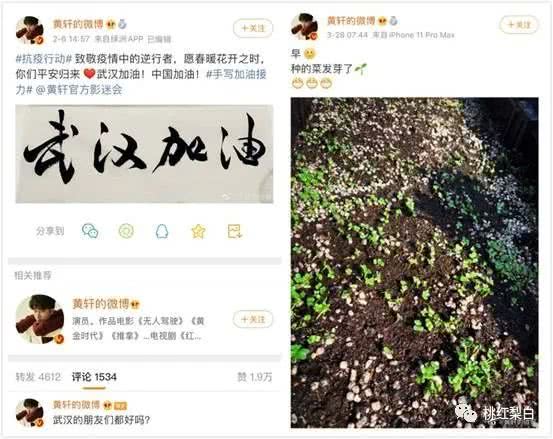Follow via 关注 button on right post
553x439 pixels.
(x=519, y=25)
